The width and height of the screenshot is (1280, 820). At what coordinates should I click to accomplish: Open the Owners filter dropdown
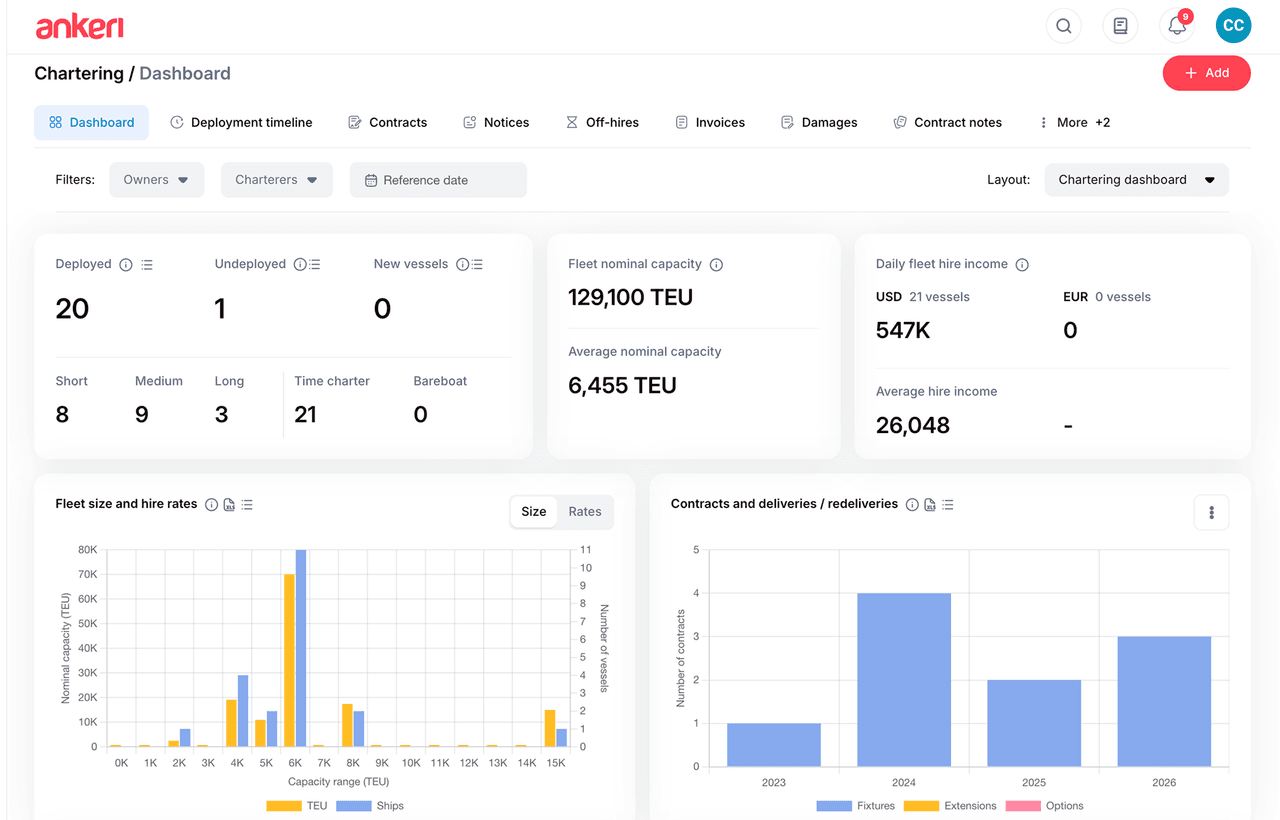point(156,179)
